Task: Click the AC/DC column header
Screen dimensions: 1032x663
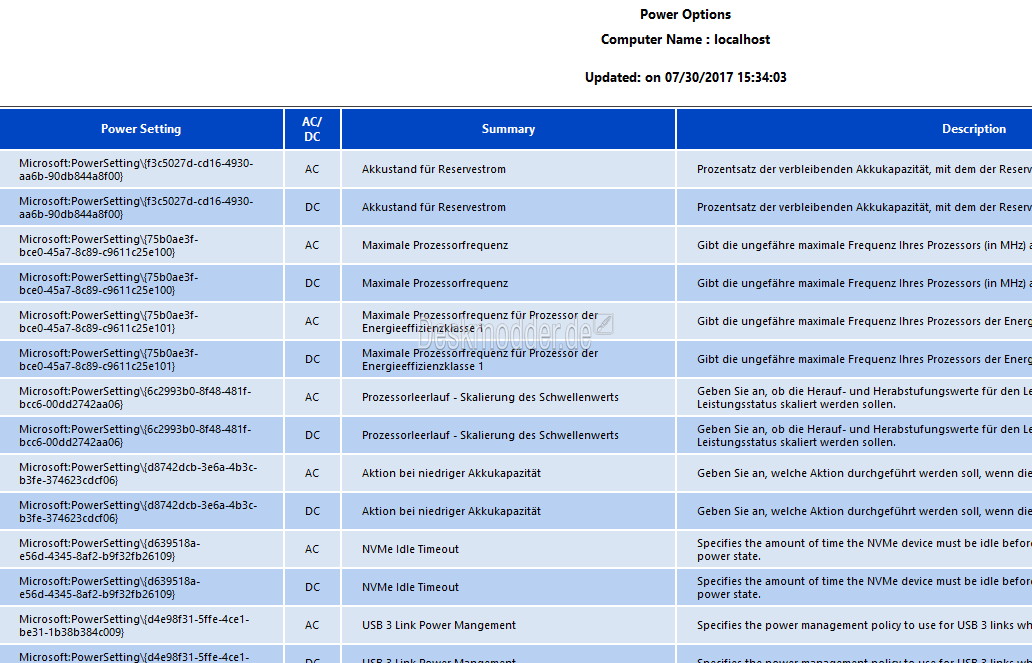Action: coord(312,129)
